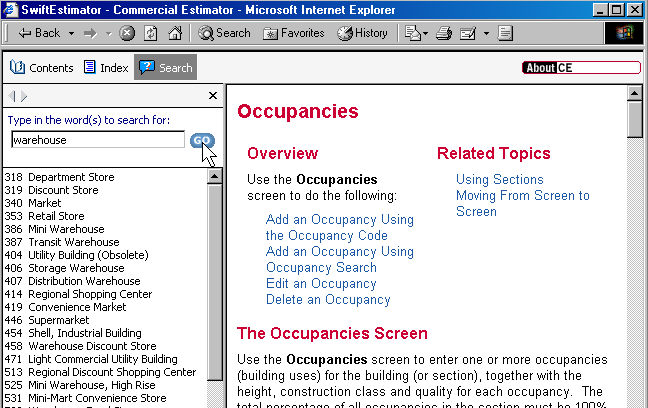Click the help content scrollbar thumb
This screenshot has height=408, width=648.
pos(634,119)
